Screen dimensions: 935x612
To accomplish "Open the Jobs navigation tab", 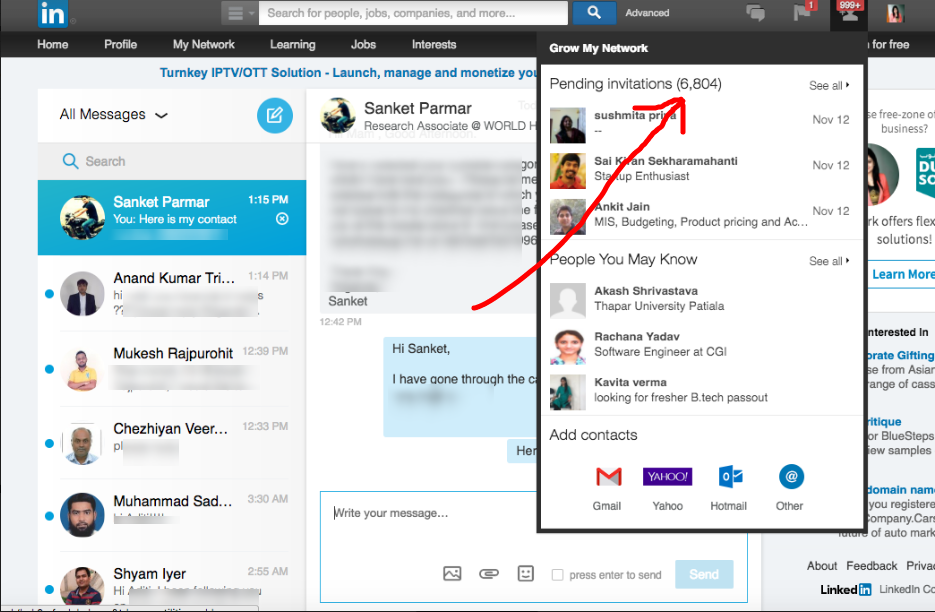I will (363, 44).
